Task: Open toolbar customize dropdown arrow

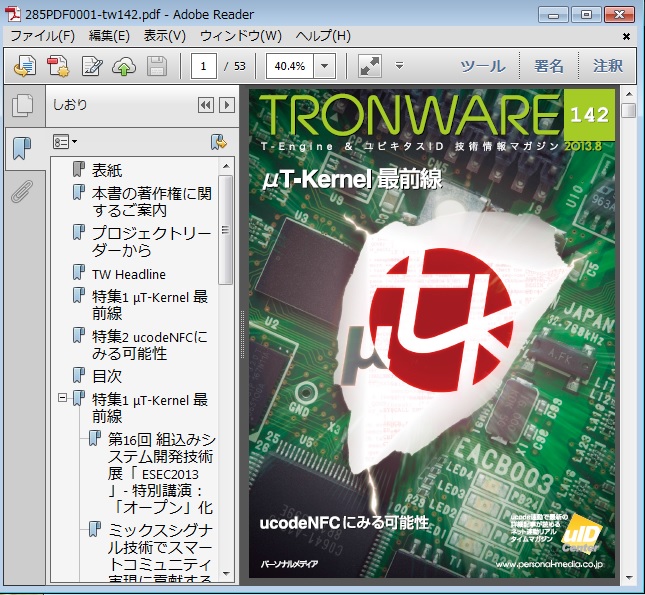Action: pyautogui.click(x=399, y=66)
